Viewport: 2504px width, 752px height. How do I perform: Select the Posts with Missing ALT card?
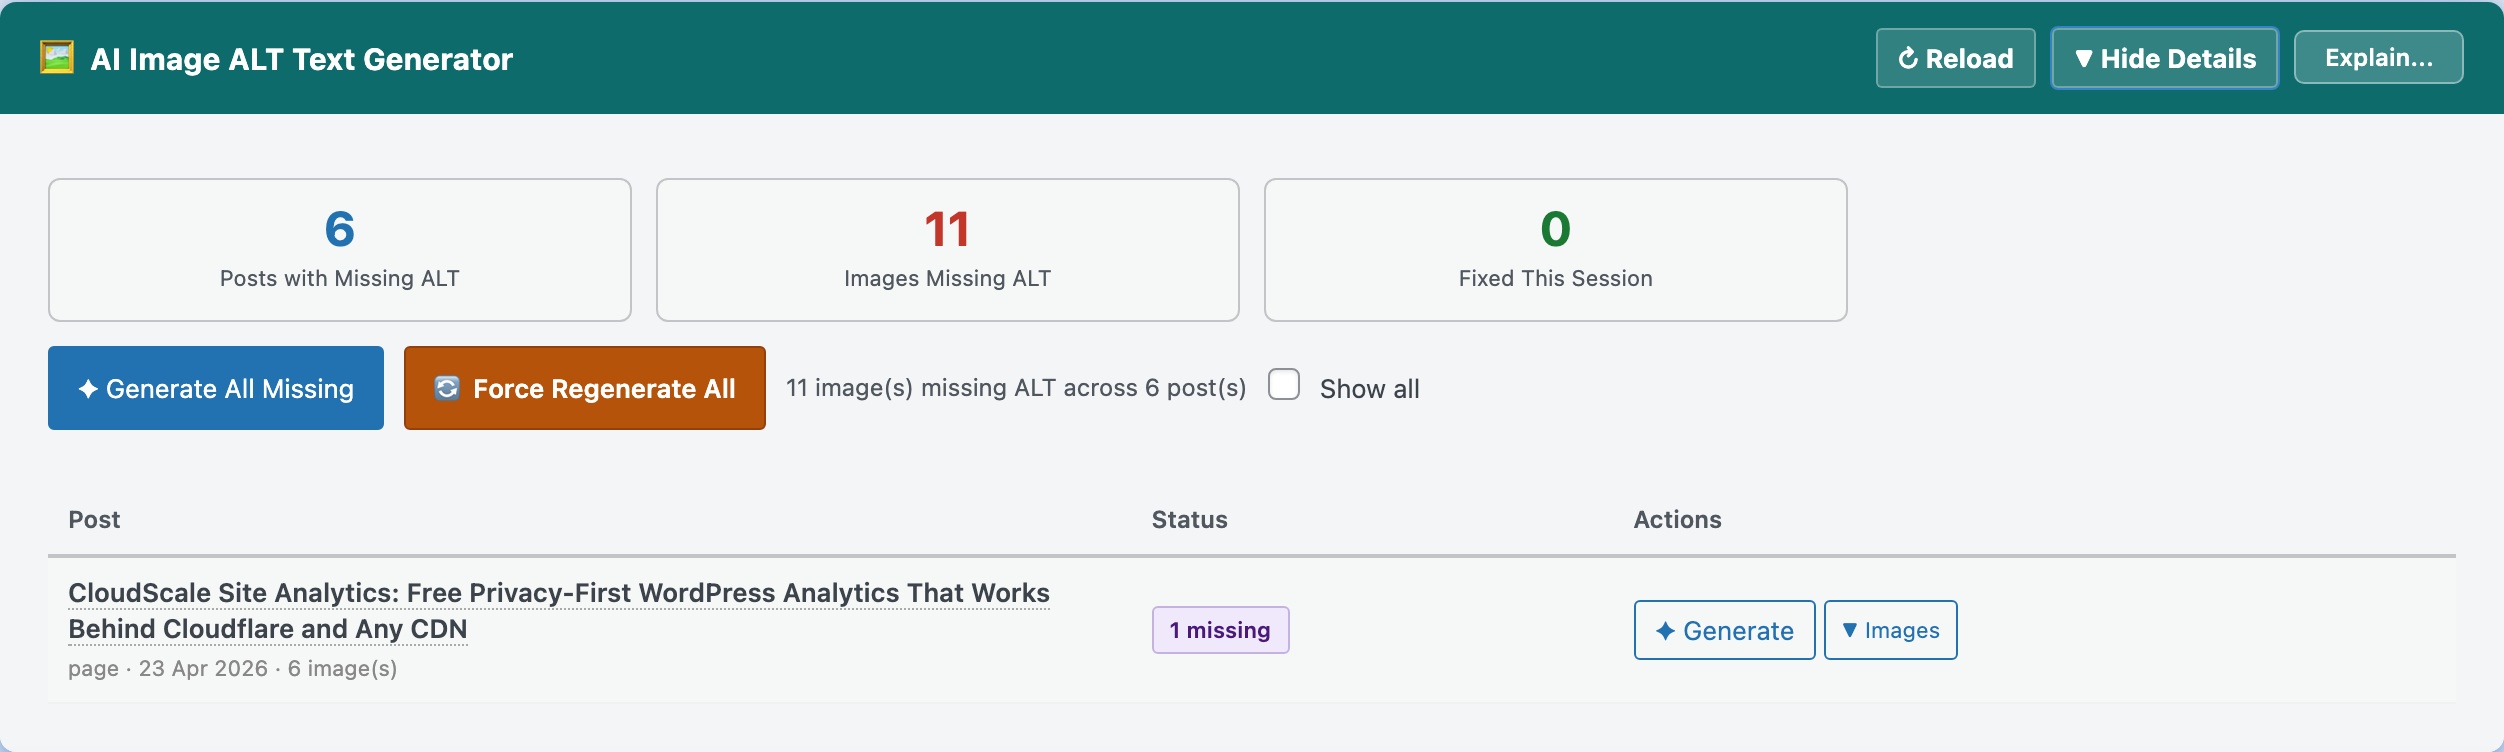[340, 250]
